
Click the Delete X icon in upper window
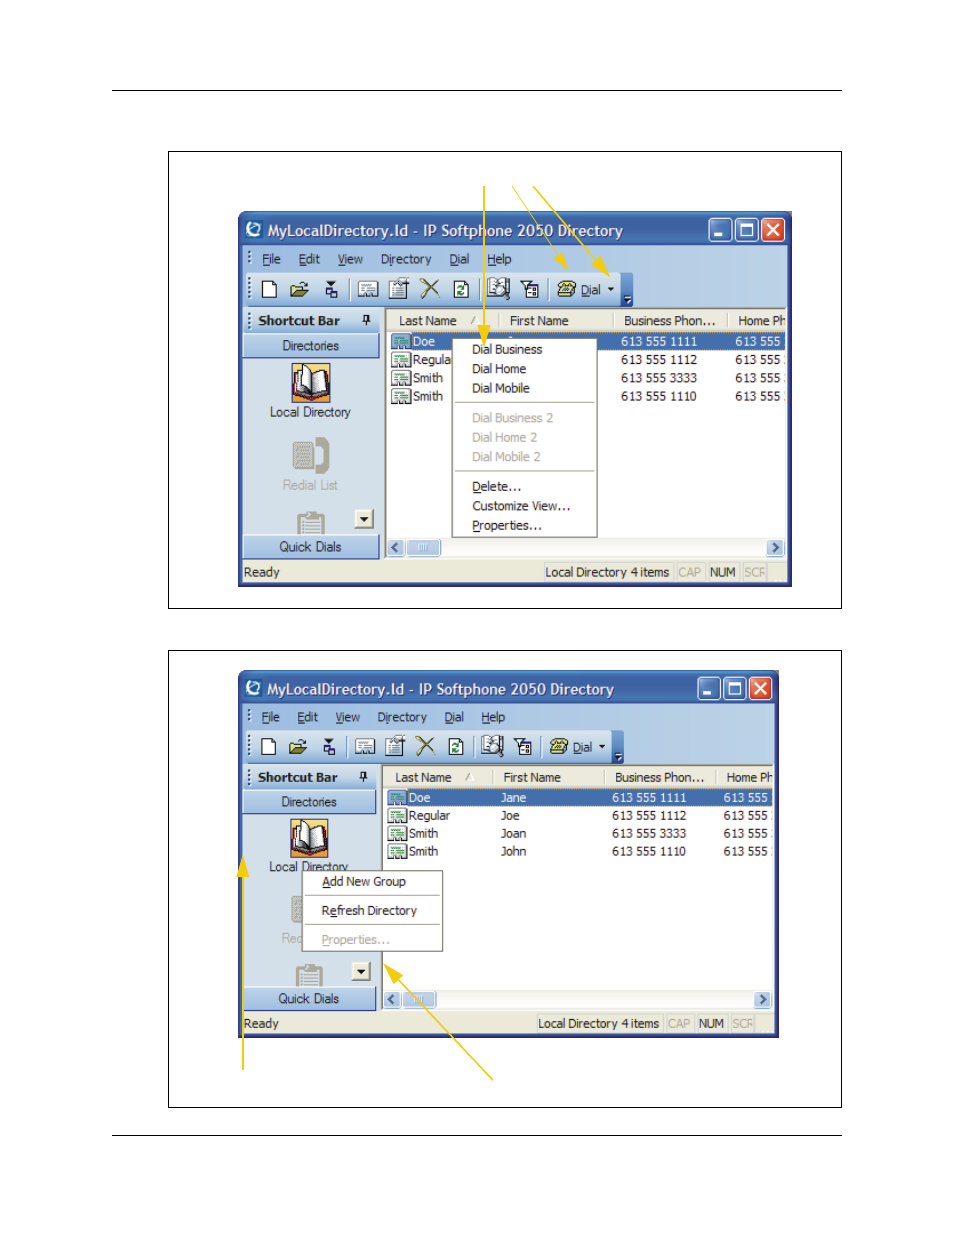[430, 289]
